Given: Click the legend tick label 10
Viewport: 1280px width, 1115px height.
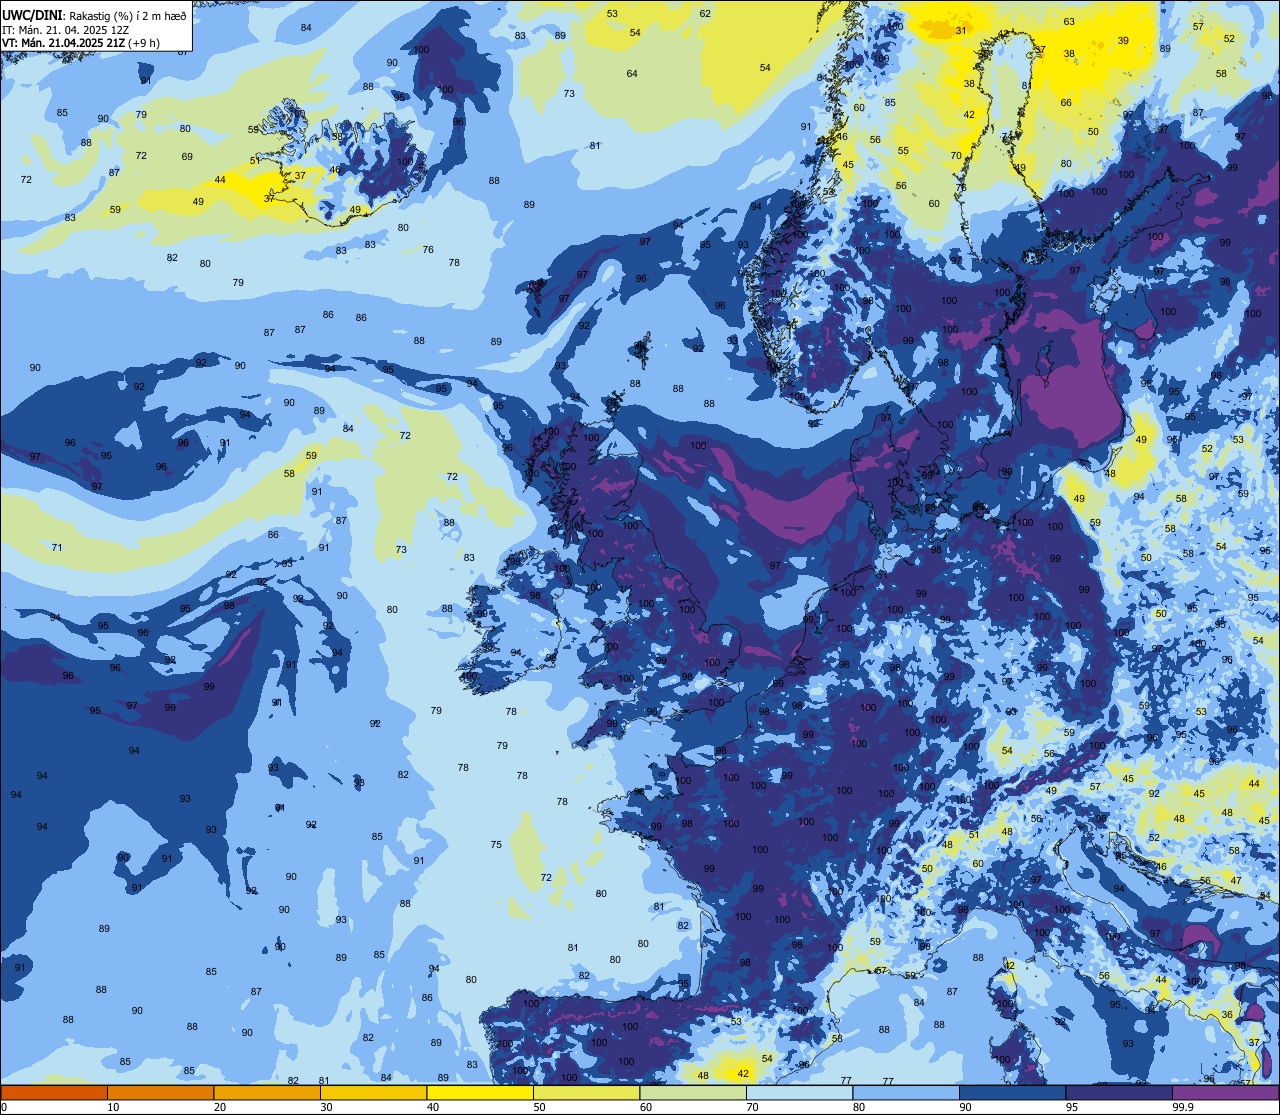Looking at the screenshot, I should [113, 1107].
